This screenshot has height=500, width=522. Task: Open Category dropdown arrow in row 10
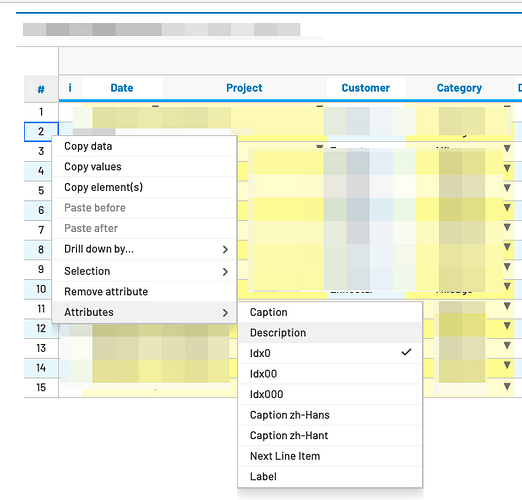coord(507,286)
